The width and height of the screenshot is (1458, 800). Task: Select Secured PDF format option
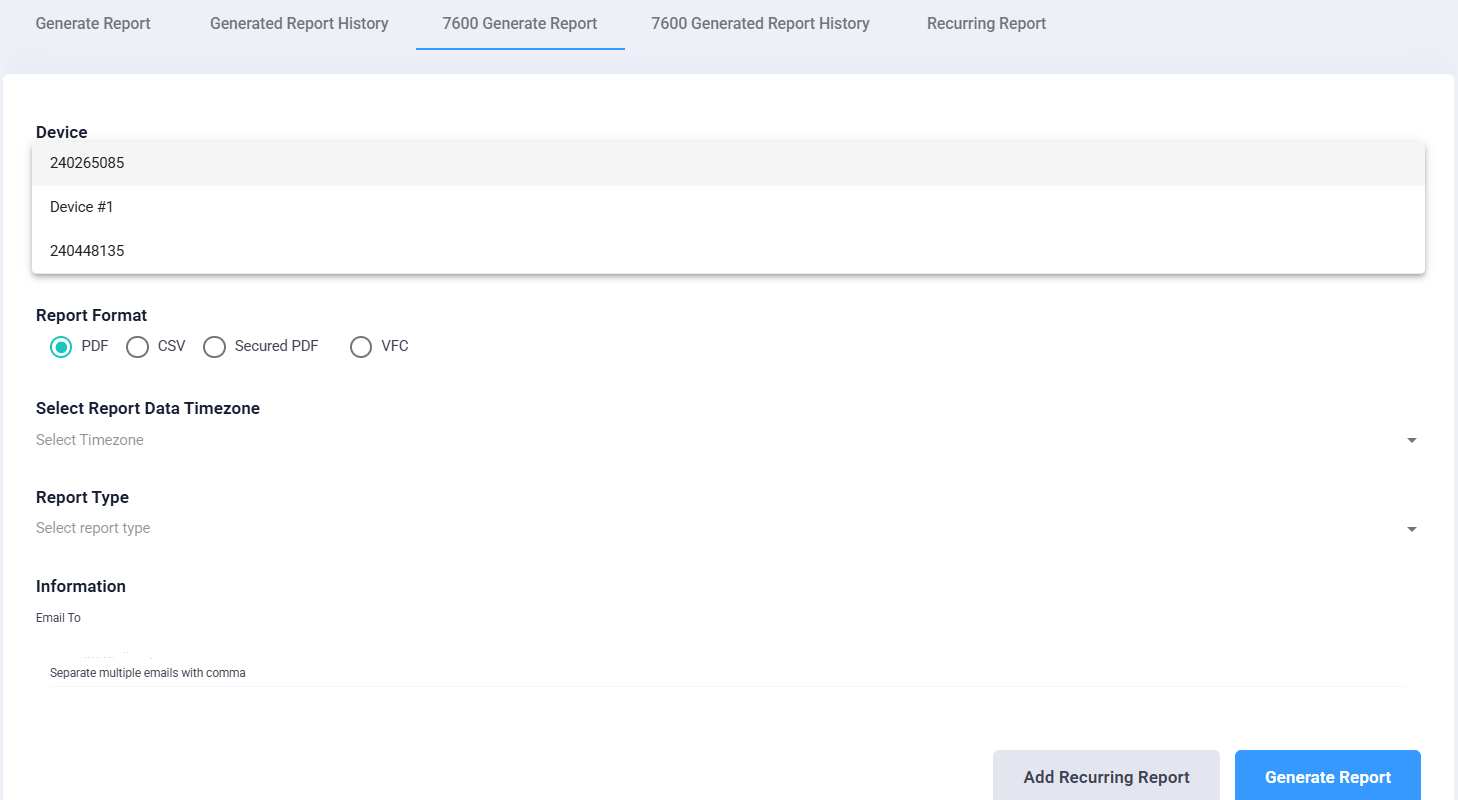coord(214,347)
